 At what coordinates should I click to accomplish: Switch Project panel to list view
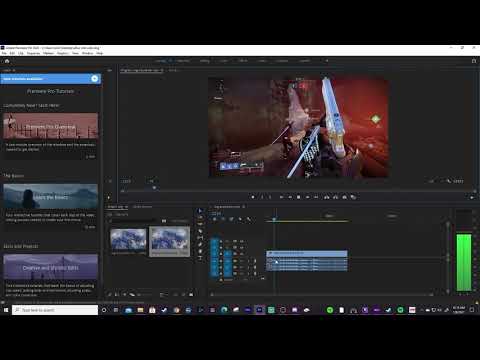117,295
